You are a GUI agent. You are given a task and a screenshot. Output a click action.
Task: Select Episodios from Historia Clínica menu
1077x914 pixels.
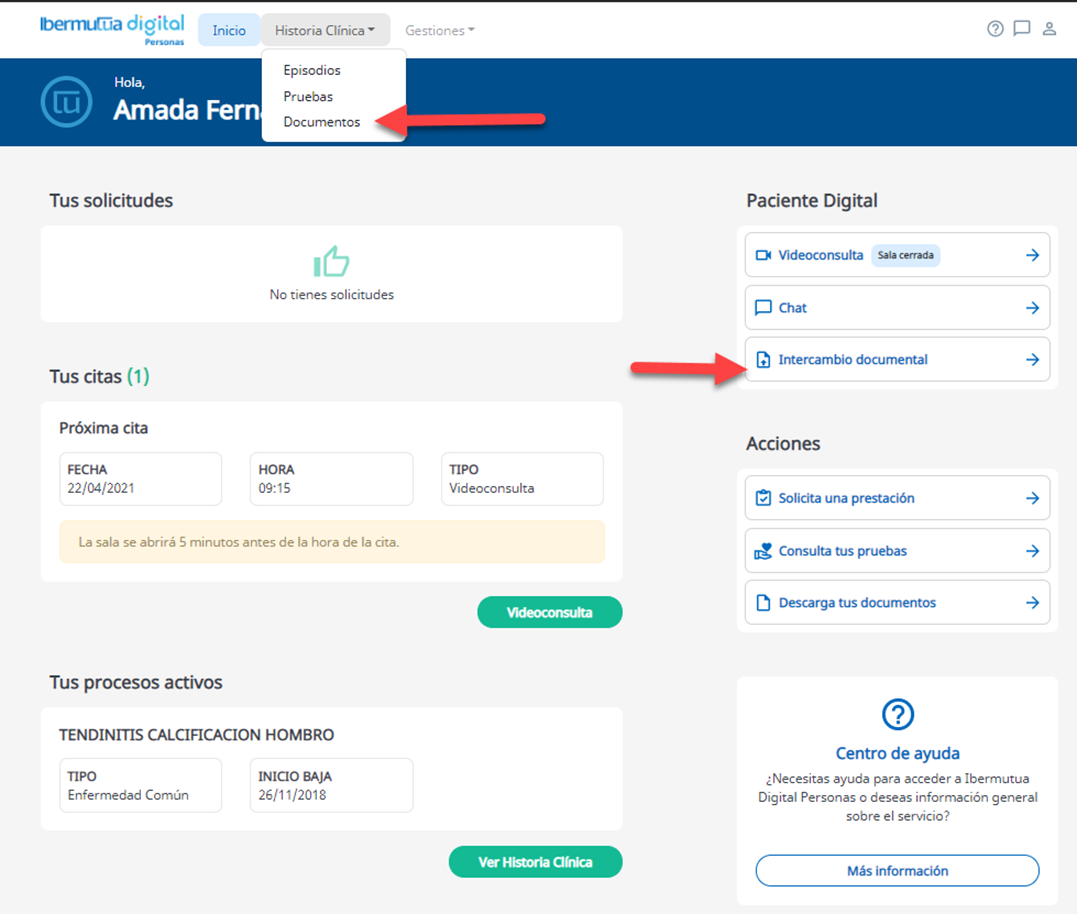tap(312, 70)
